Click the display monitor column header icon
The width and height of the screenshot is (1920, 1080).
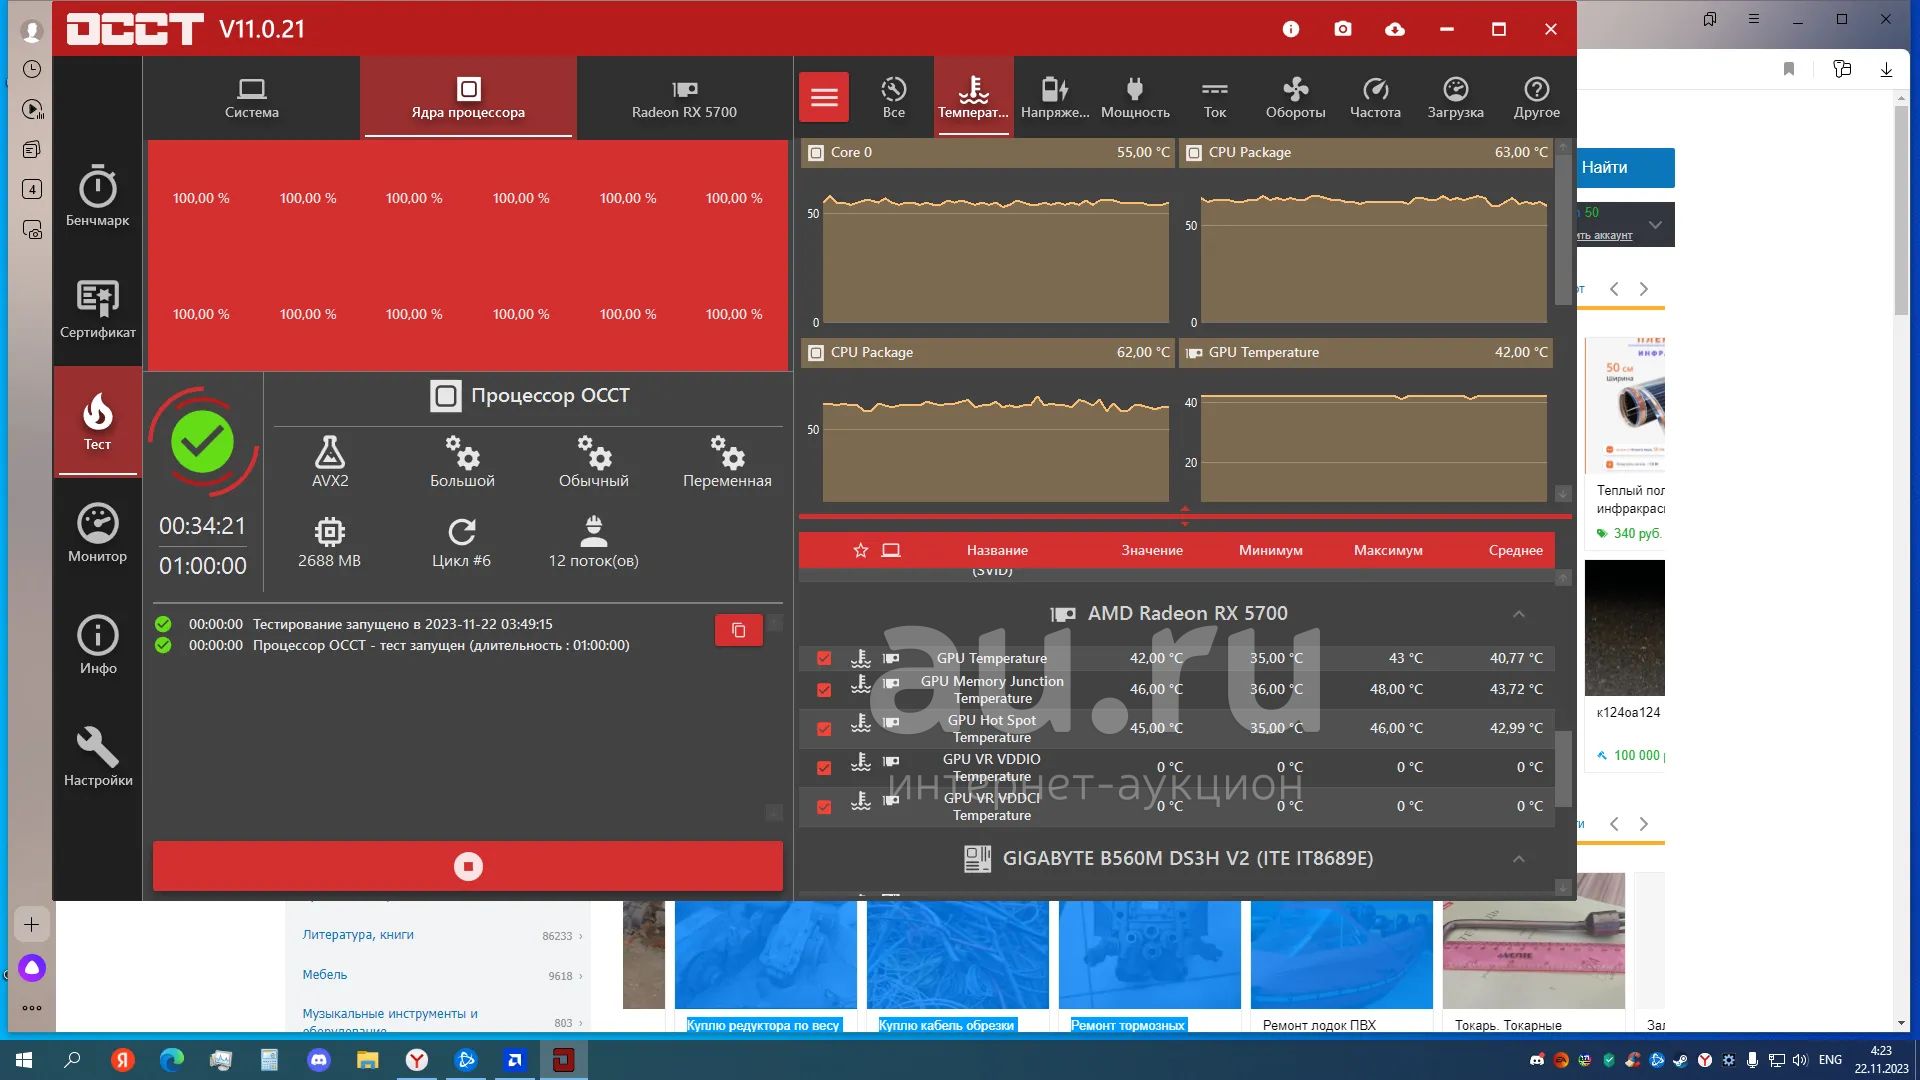(x=891, y=550)
